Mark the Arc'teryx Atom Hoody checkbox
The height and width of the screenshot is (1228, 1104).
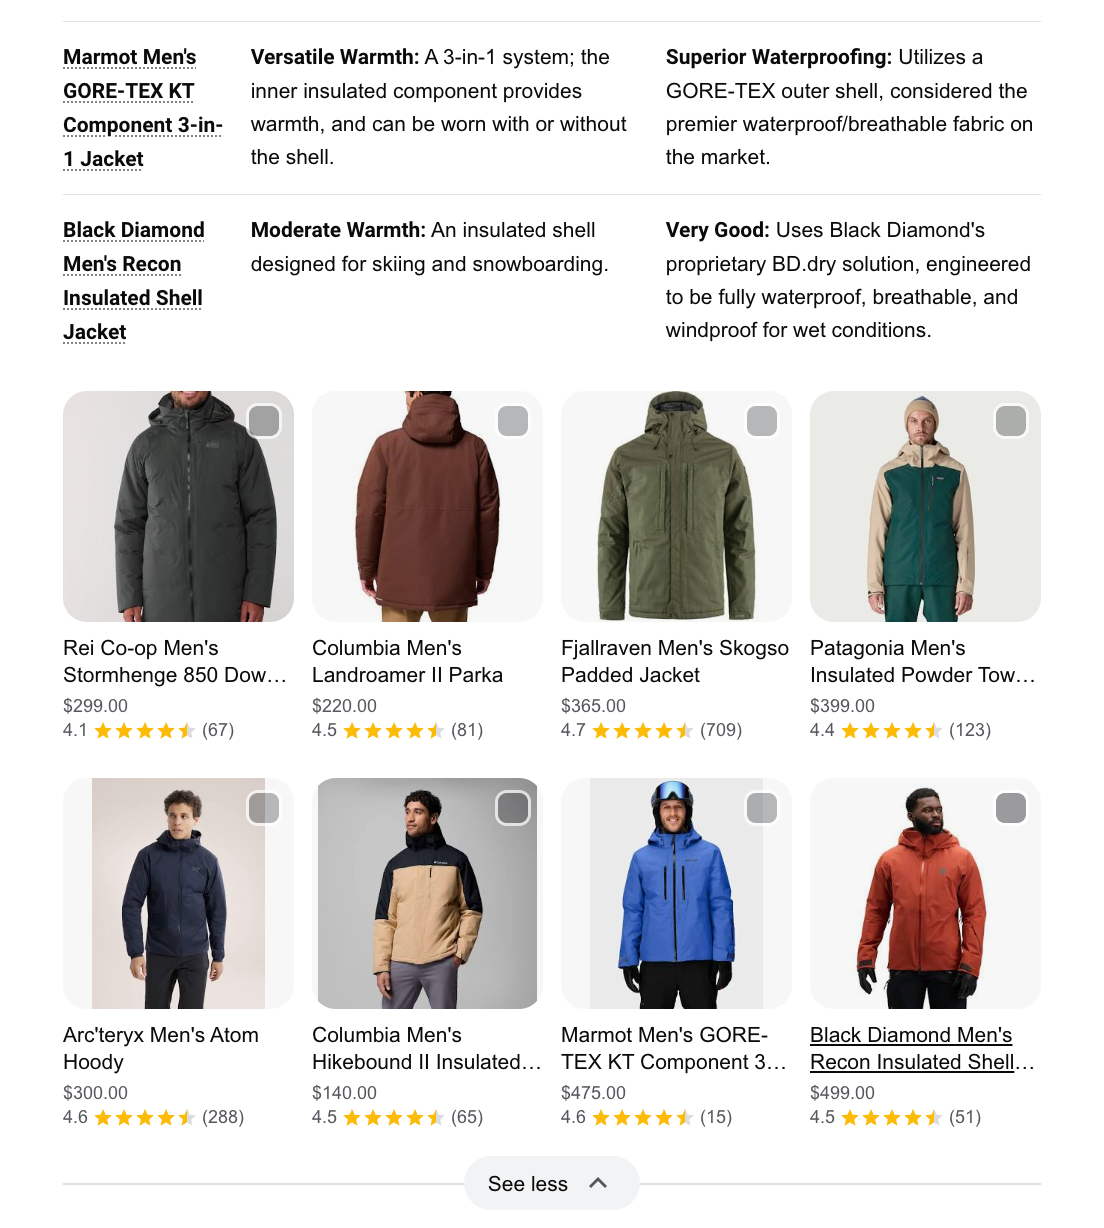[x=264, y=808]
